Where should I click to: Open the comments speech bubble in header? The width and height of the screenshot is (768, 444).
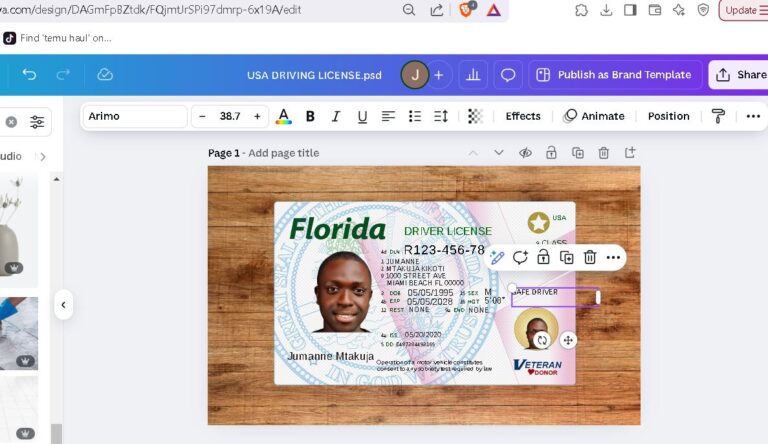tap(508, 74)
